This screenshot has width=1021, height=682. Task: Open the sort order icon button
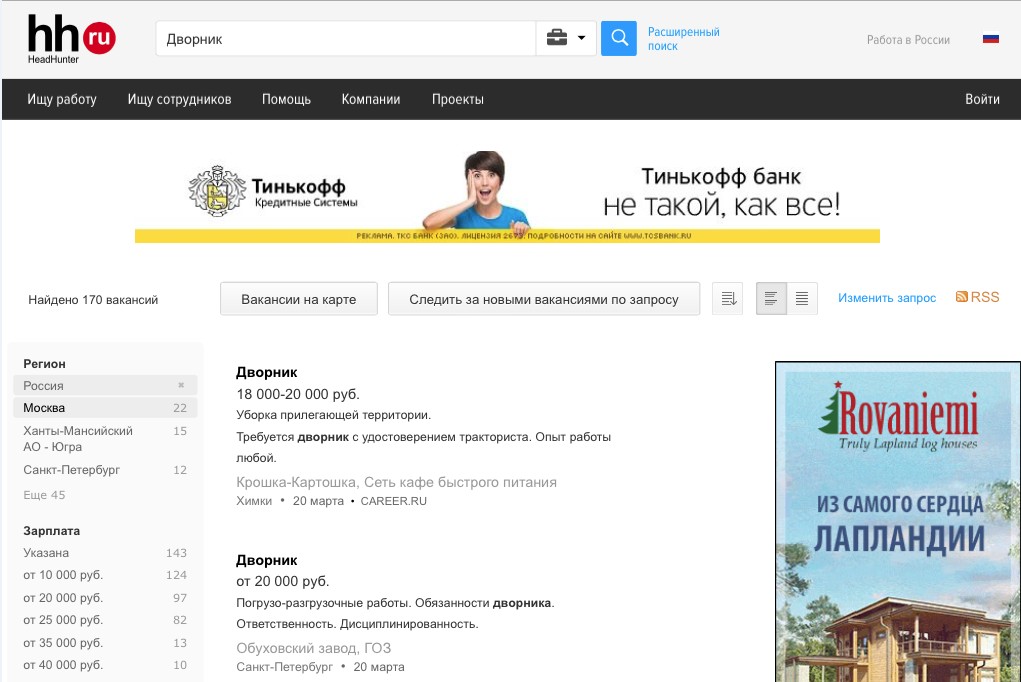pos(728,299)
